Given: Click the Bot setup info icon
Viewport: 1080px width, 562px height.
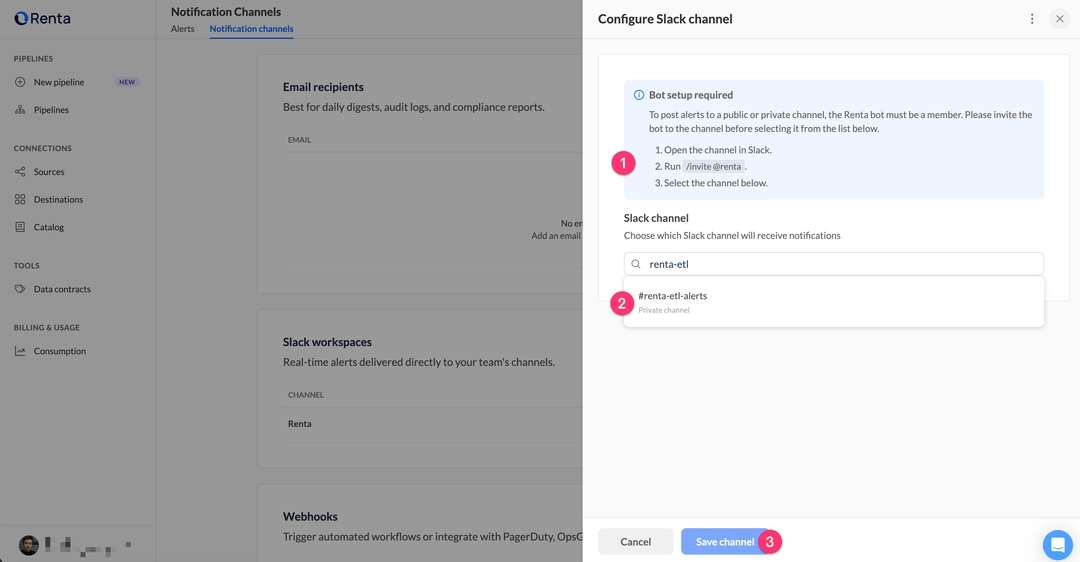Looking at the screenshot, I should (639, 95).
